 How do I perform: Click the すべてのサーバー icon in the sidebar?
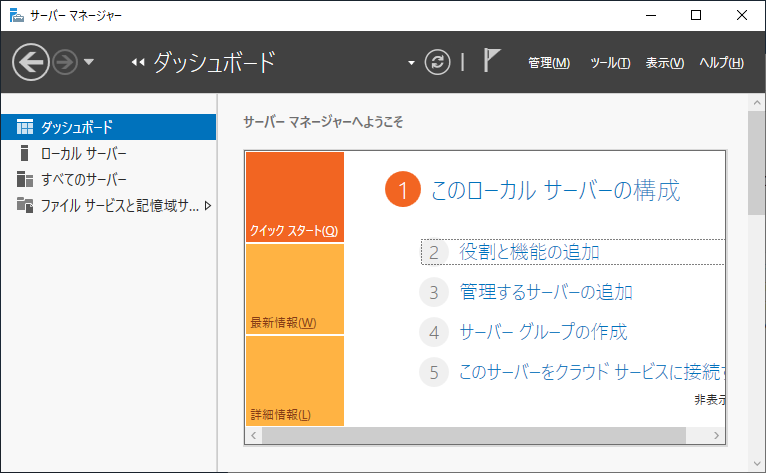click(x=25, y=179)
